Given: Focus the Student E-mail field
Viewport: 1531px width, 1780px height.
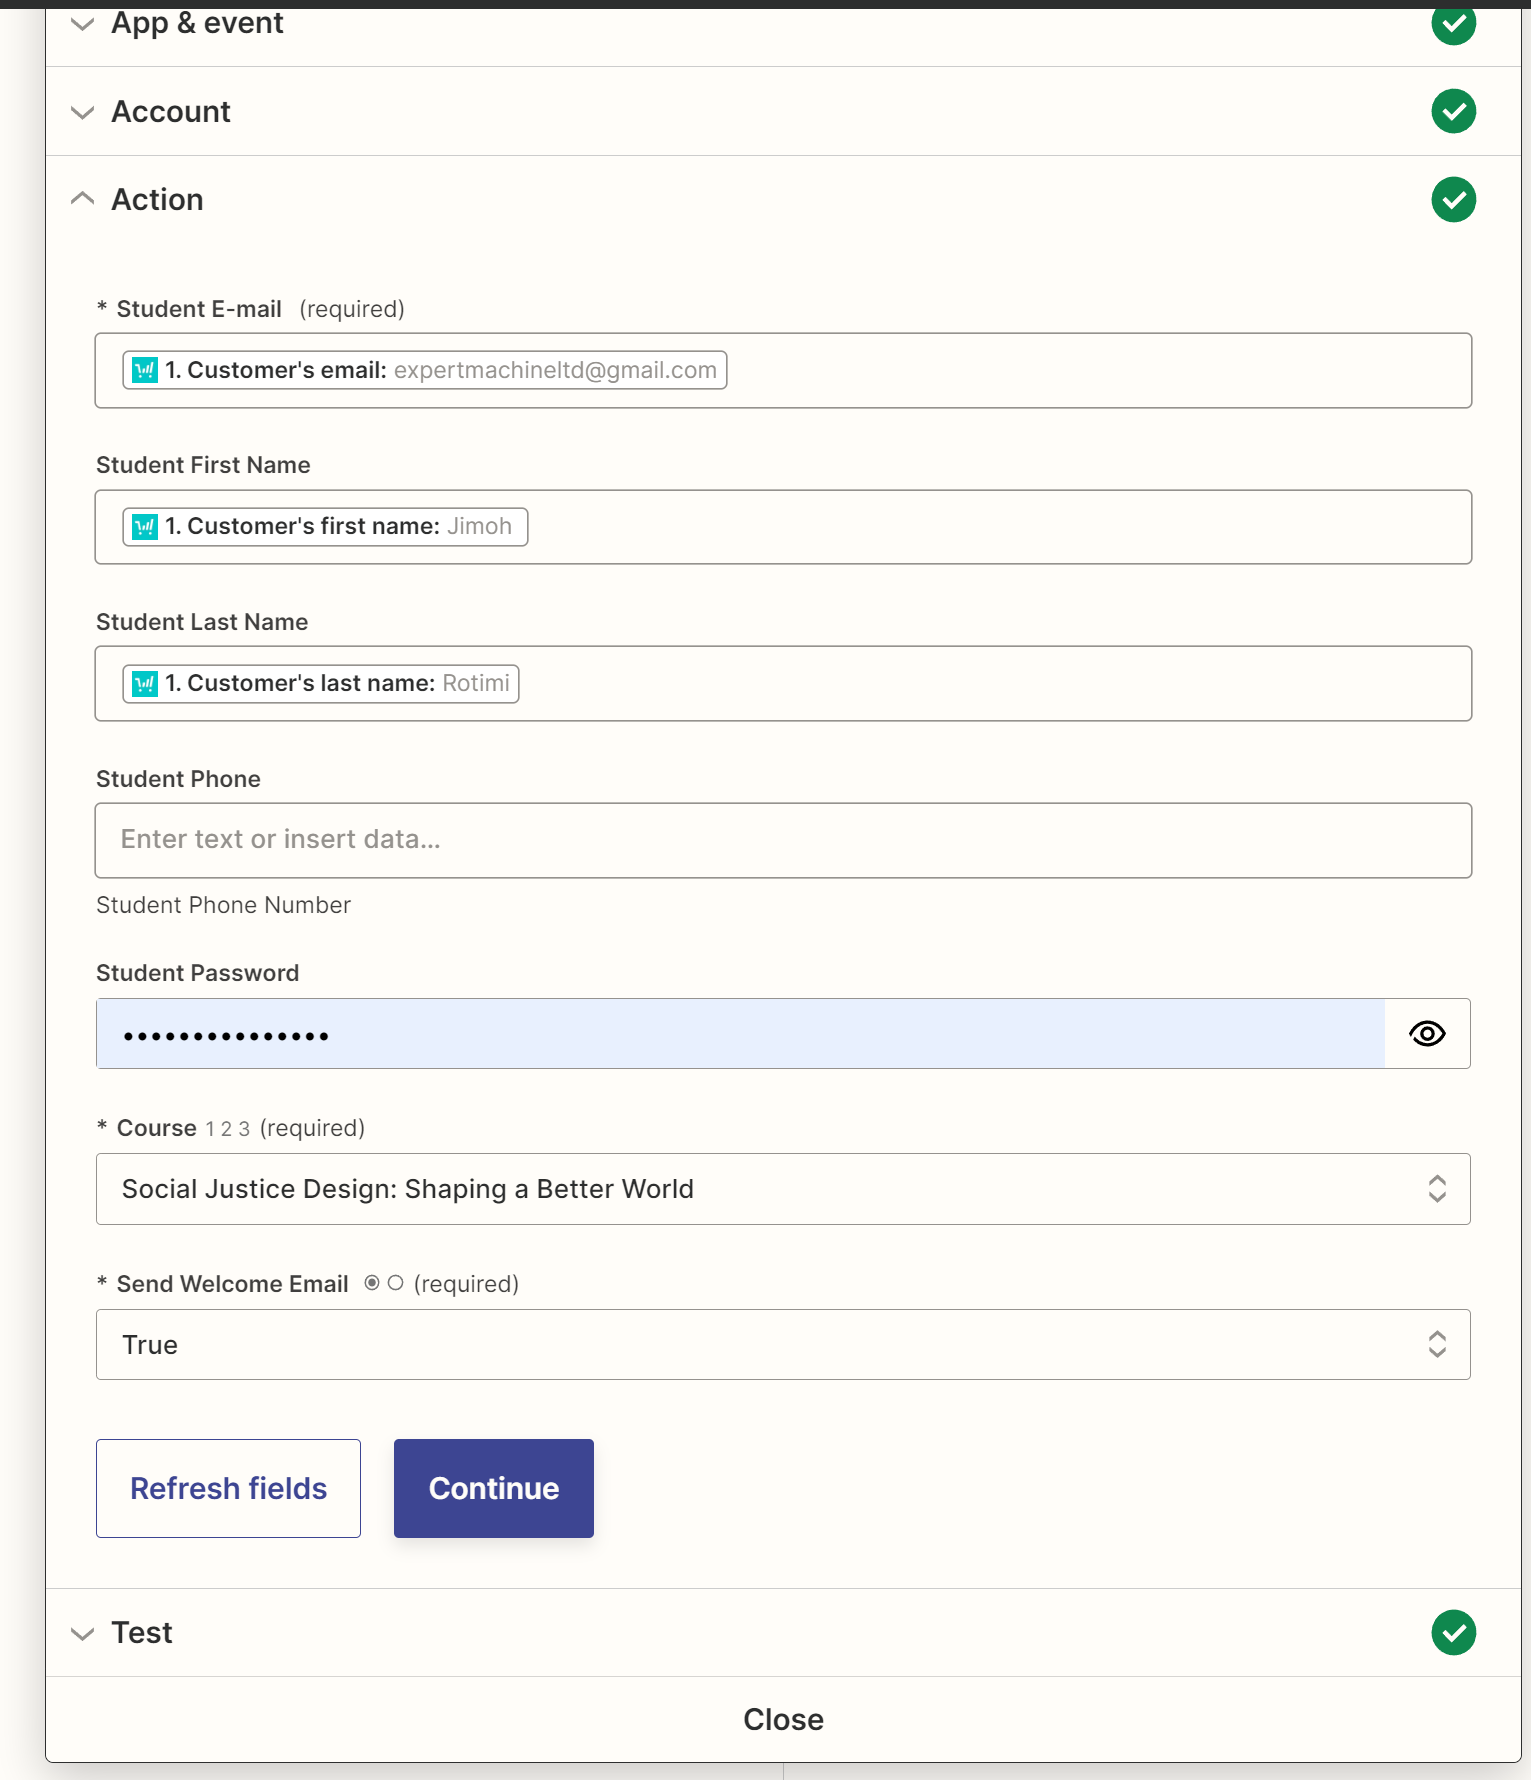Looking at the screenshot, I should pyautogui.click(x=783, y=371).
